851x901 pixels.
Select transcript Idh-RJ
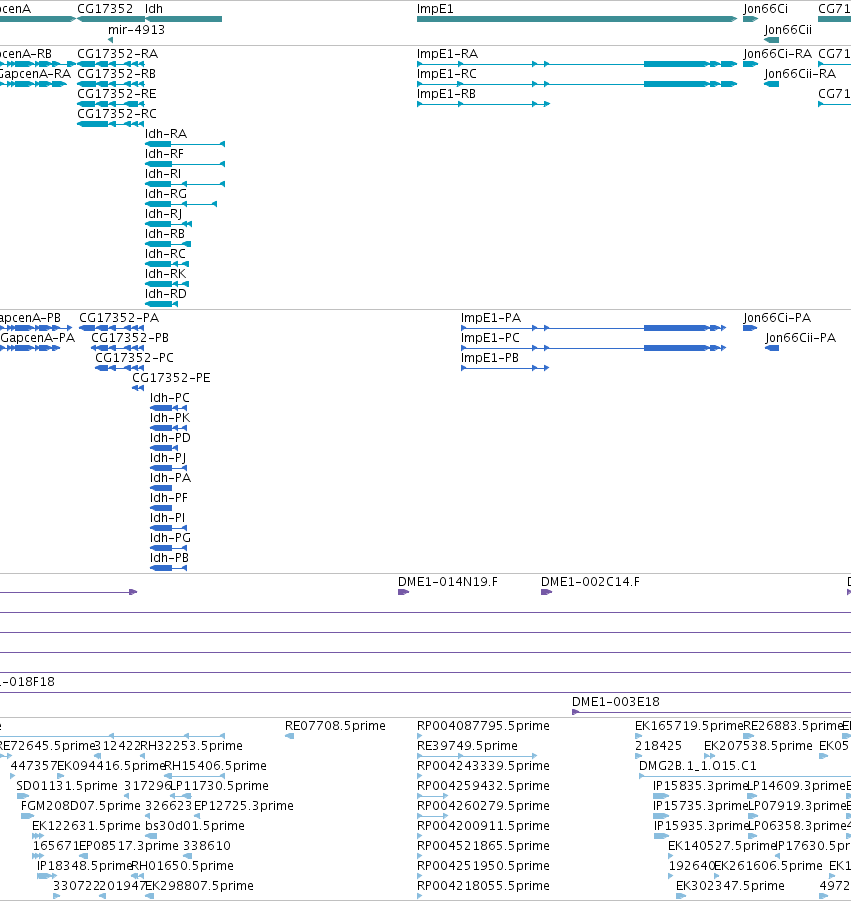click(x=164, y=214)
